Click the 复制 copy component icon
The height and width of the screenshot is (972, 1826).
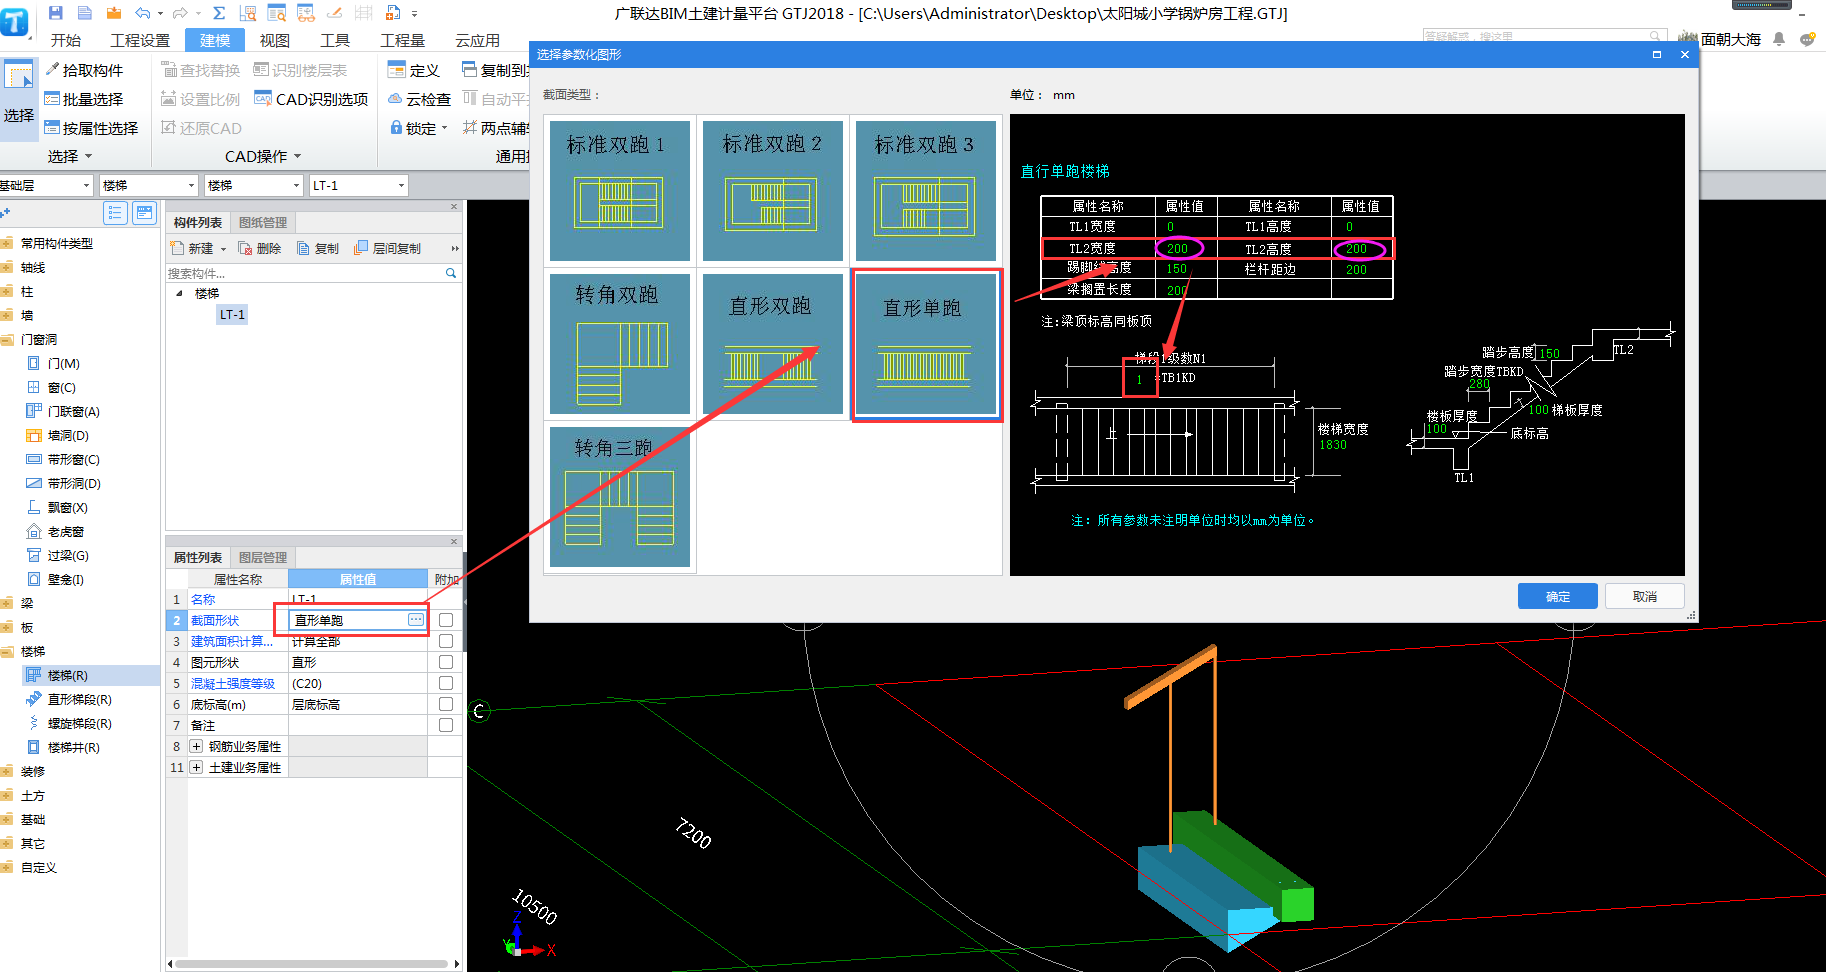(x=318, y=248)
